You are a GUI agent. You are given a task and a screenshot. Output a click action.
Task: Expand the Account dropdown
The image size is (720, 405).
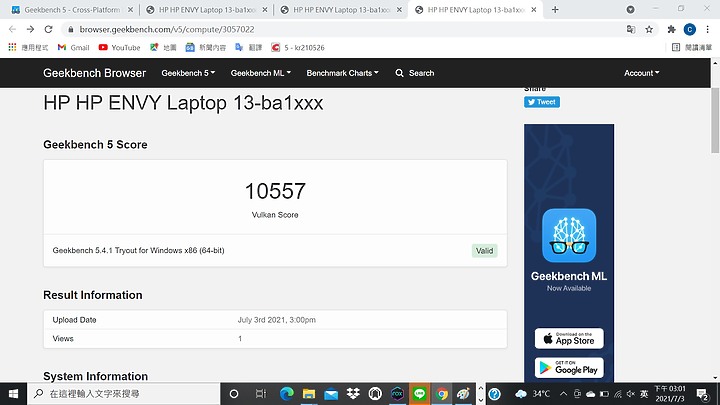pos(641,73)
